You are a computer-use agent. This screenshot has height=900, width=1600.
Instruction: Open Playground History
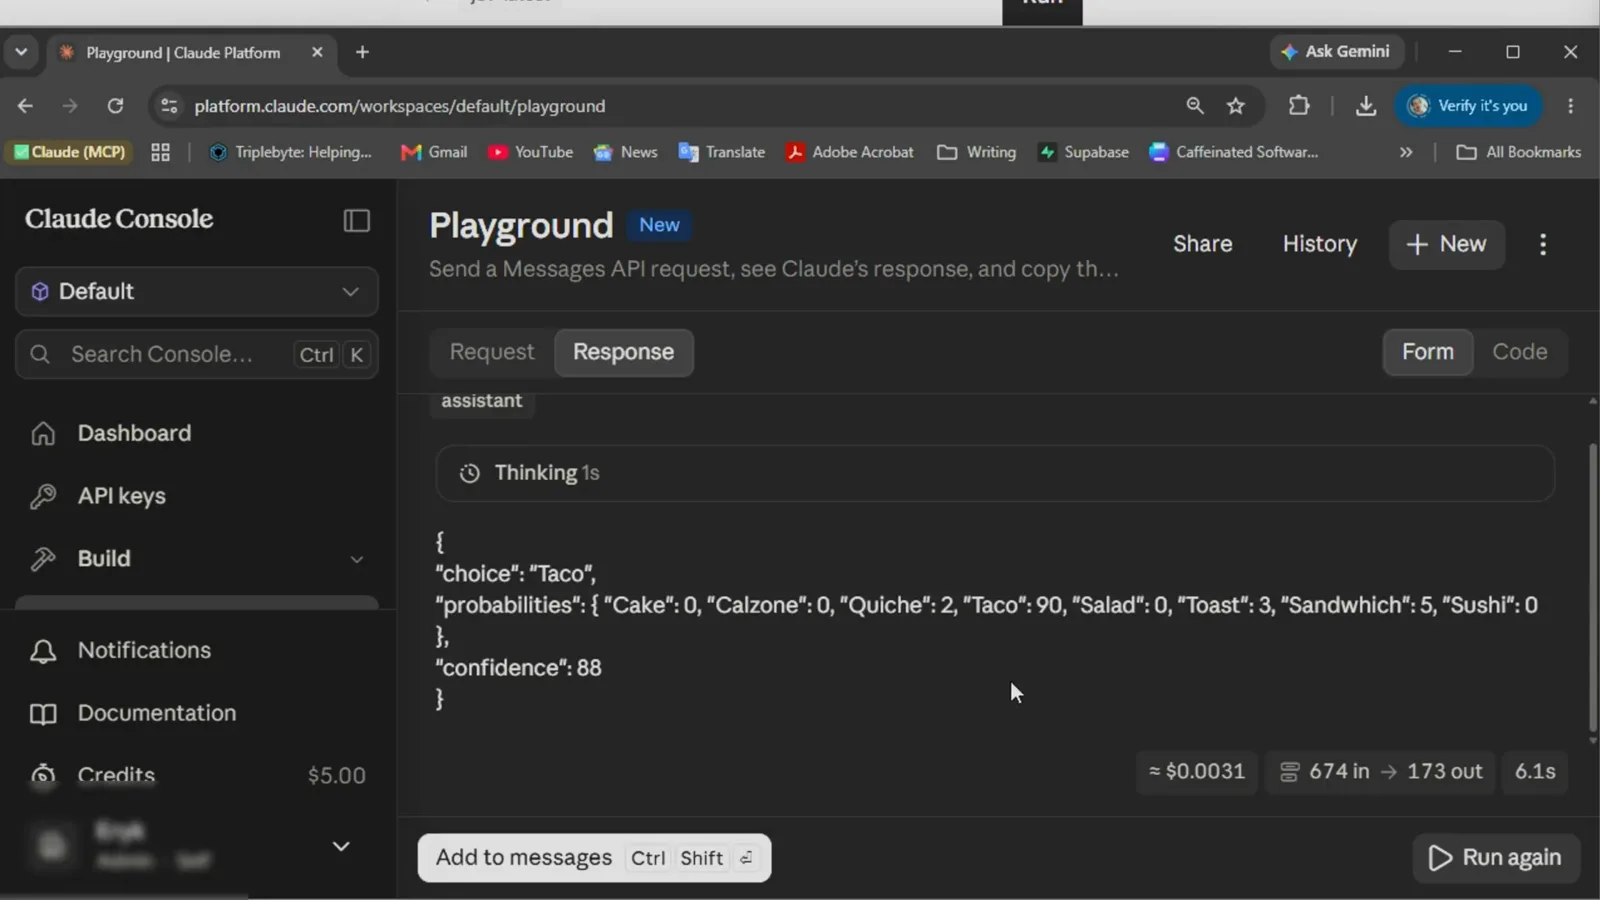pyautogui.click(x=1320, y=244)
